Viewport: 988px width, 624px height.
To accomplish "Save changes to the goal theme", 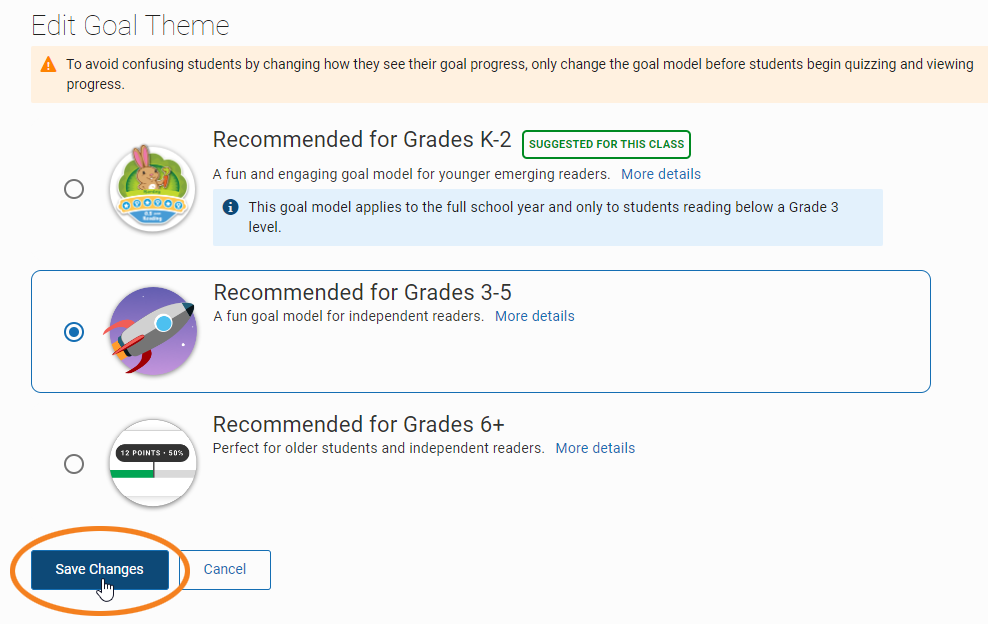I will (100, 570).
